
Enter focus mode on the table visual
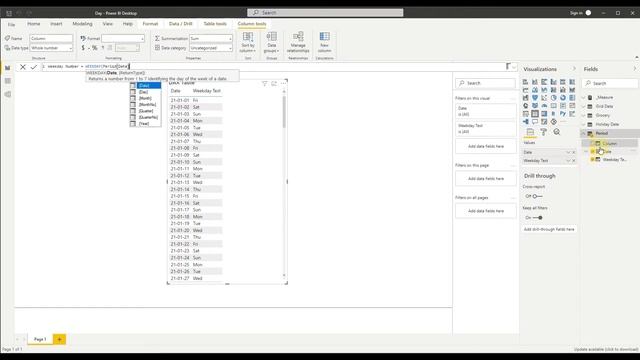(274, 83)
